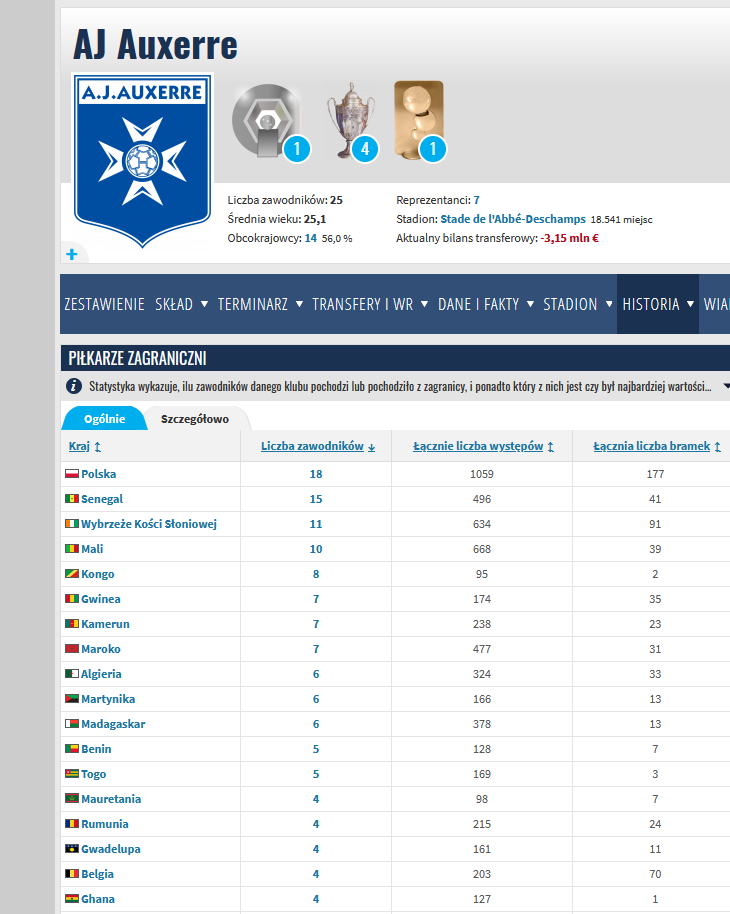Image resolution: width=730 pixels, height=914 pixels.
Task: Click goals value 177 in Polska row
Action: pos(655,474)
